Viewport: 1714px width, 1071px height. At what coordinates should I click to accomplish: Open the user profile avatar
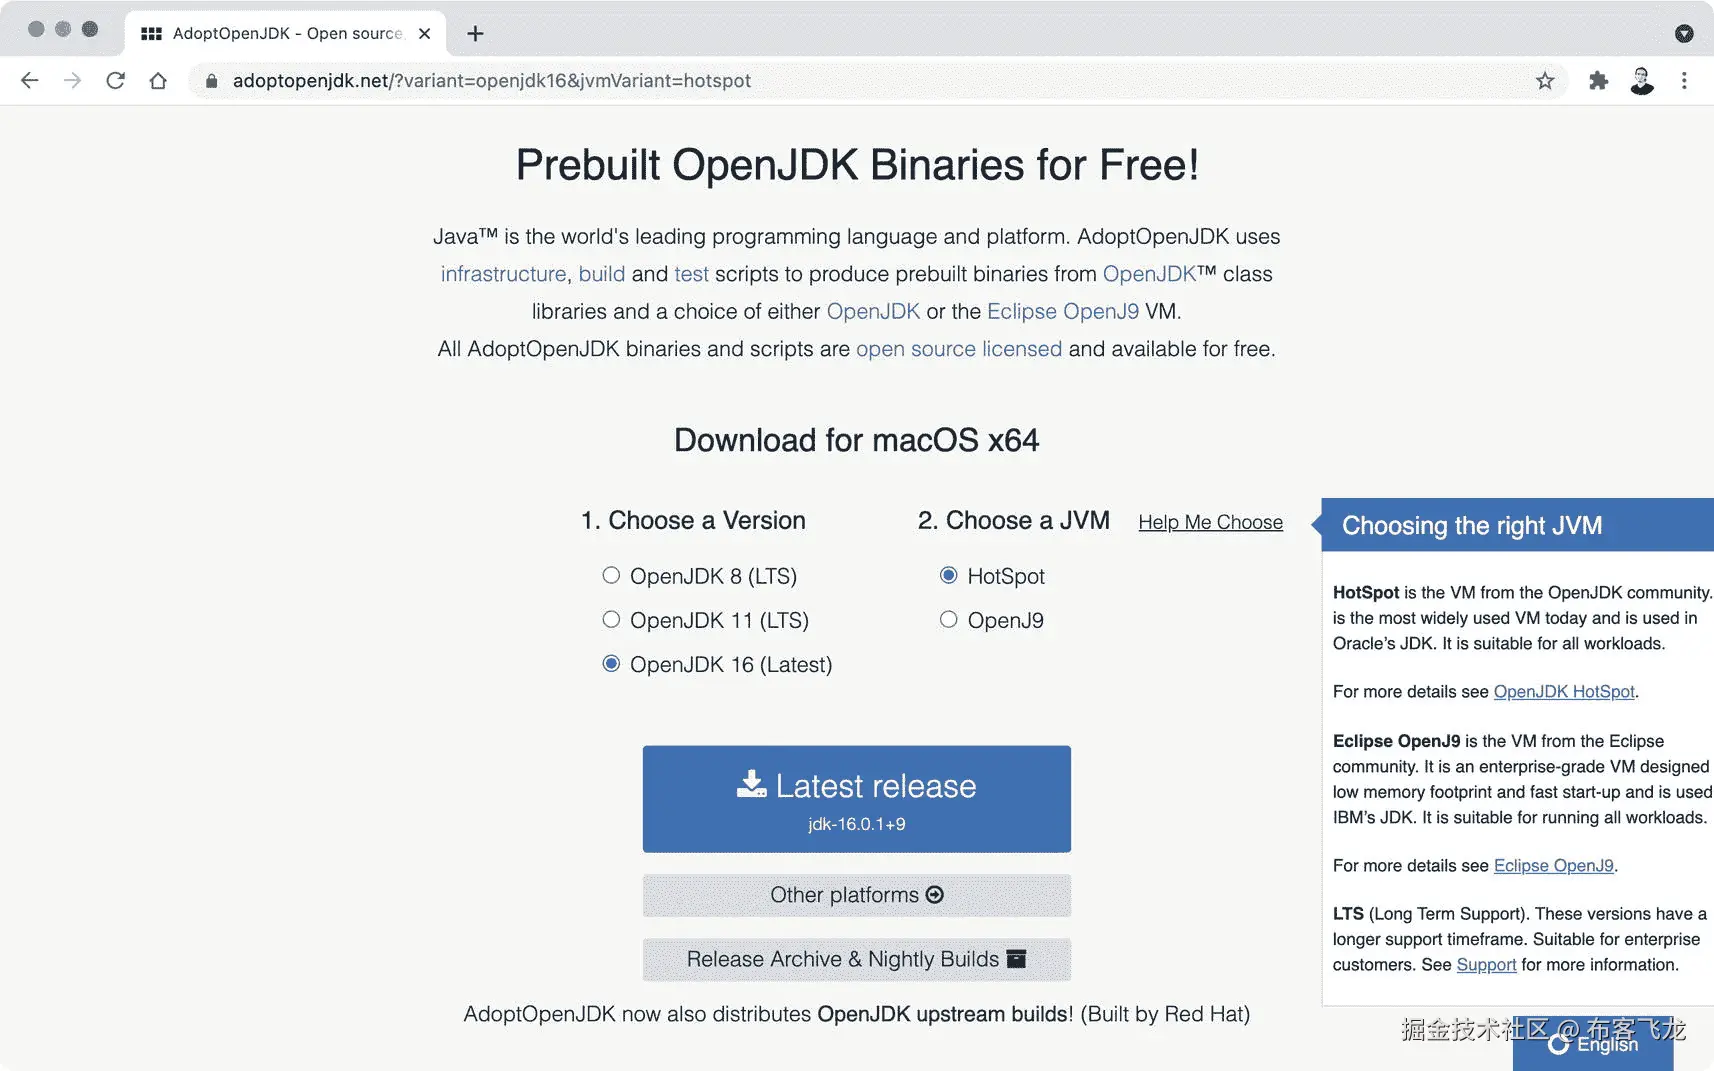(x=1641, y=81)
